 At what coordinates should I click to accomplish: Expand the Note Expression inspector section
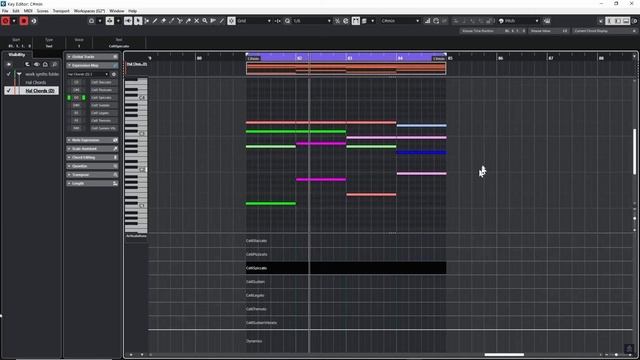[x=92, y=140]
